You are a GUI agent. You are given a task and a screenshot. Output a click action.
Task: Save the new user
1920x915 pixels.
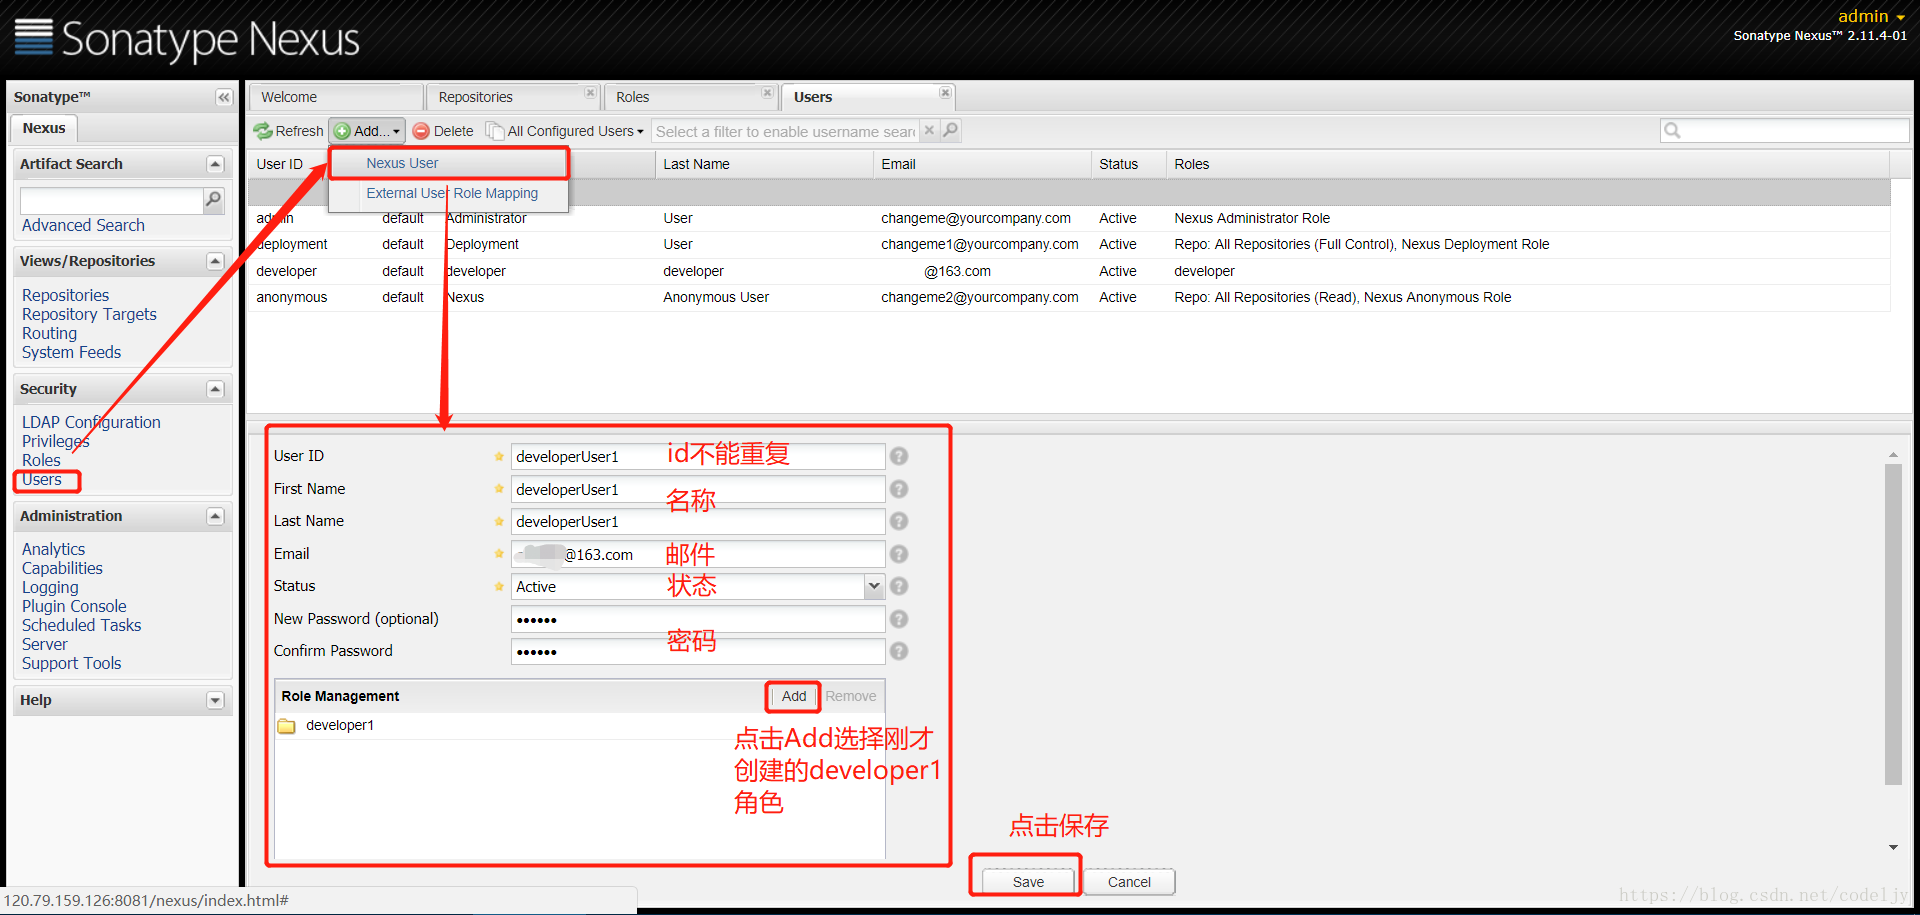[1028, 882]
